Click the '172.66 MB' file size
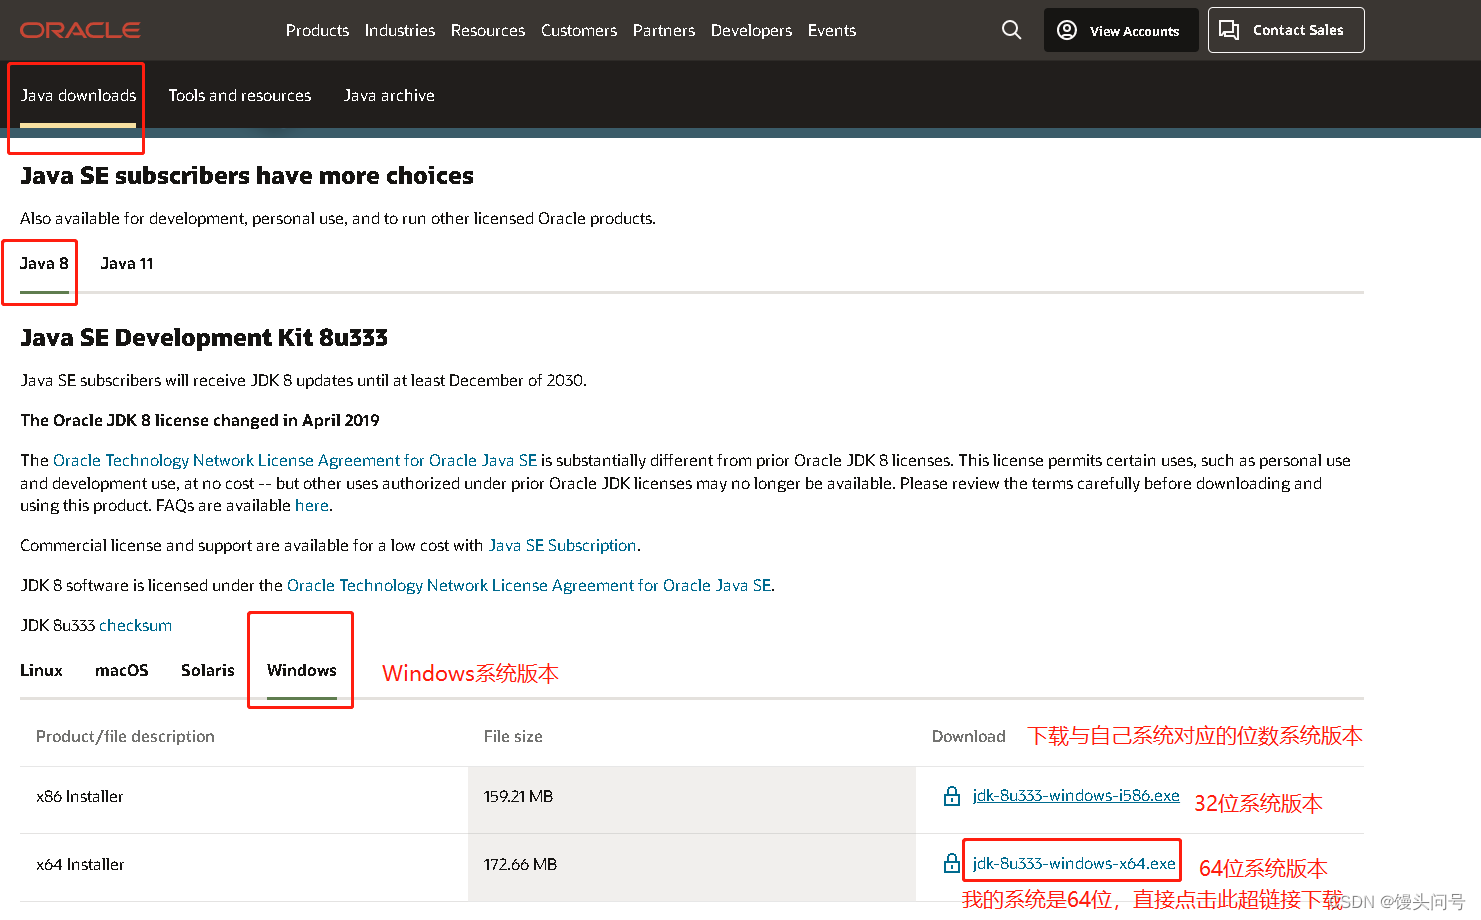Screen dimensions: 1481x920 [x=520, y=865]
